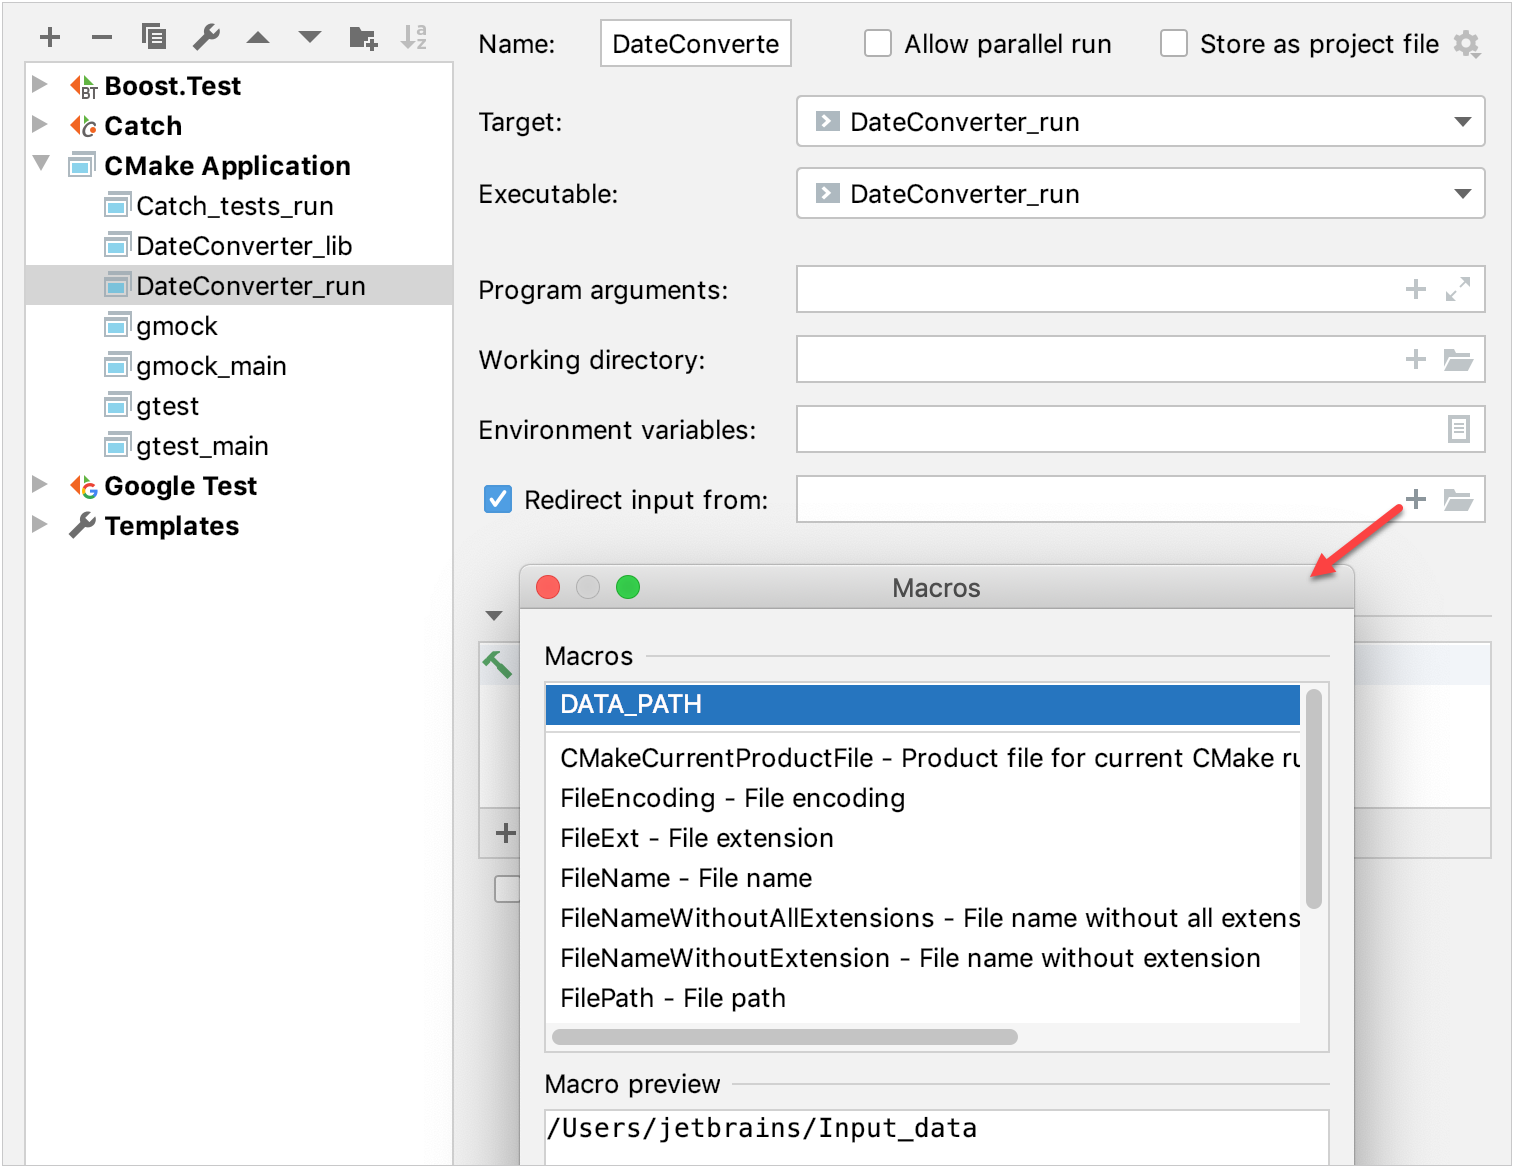Screen dimensions: 1514x1170
Task: Add a new run configuration
Action: 49,37
